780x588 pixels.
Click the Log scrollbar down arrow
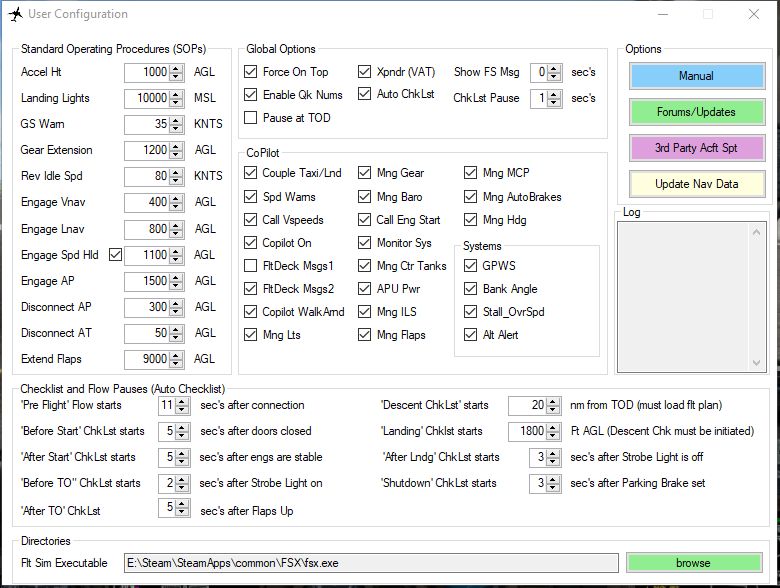756,363
